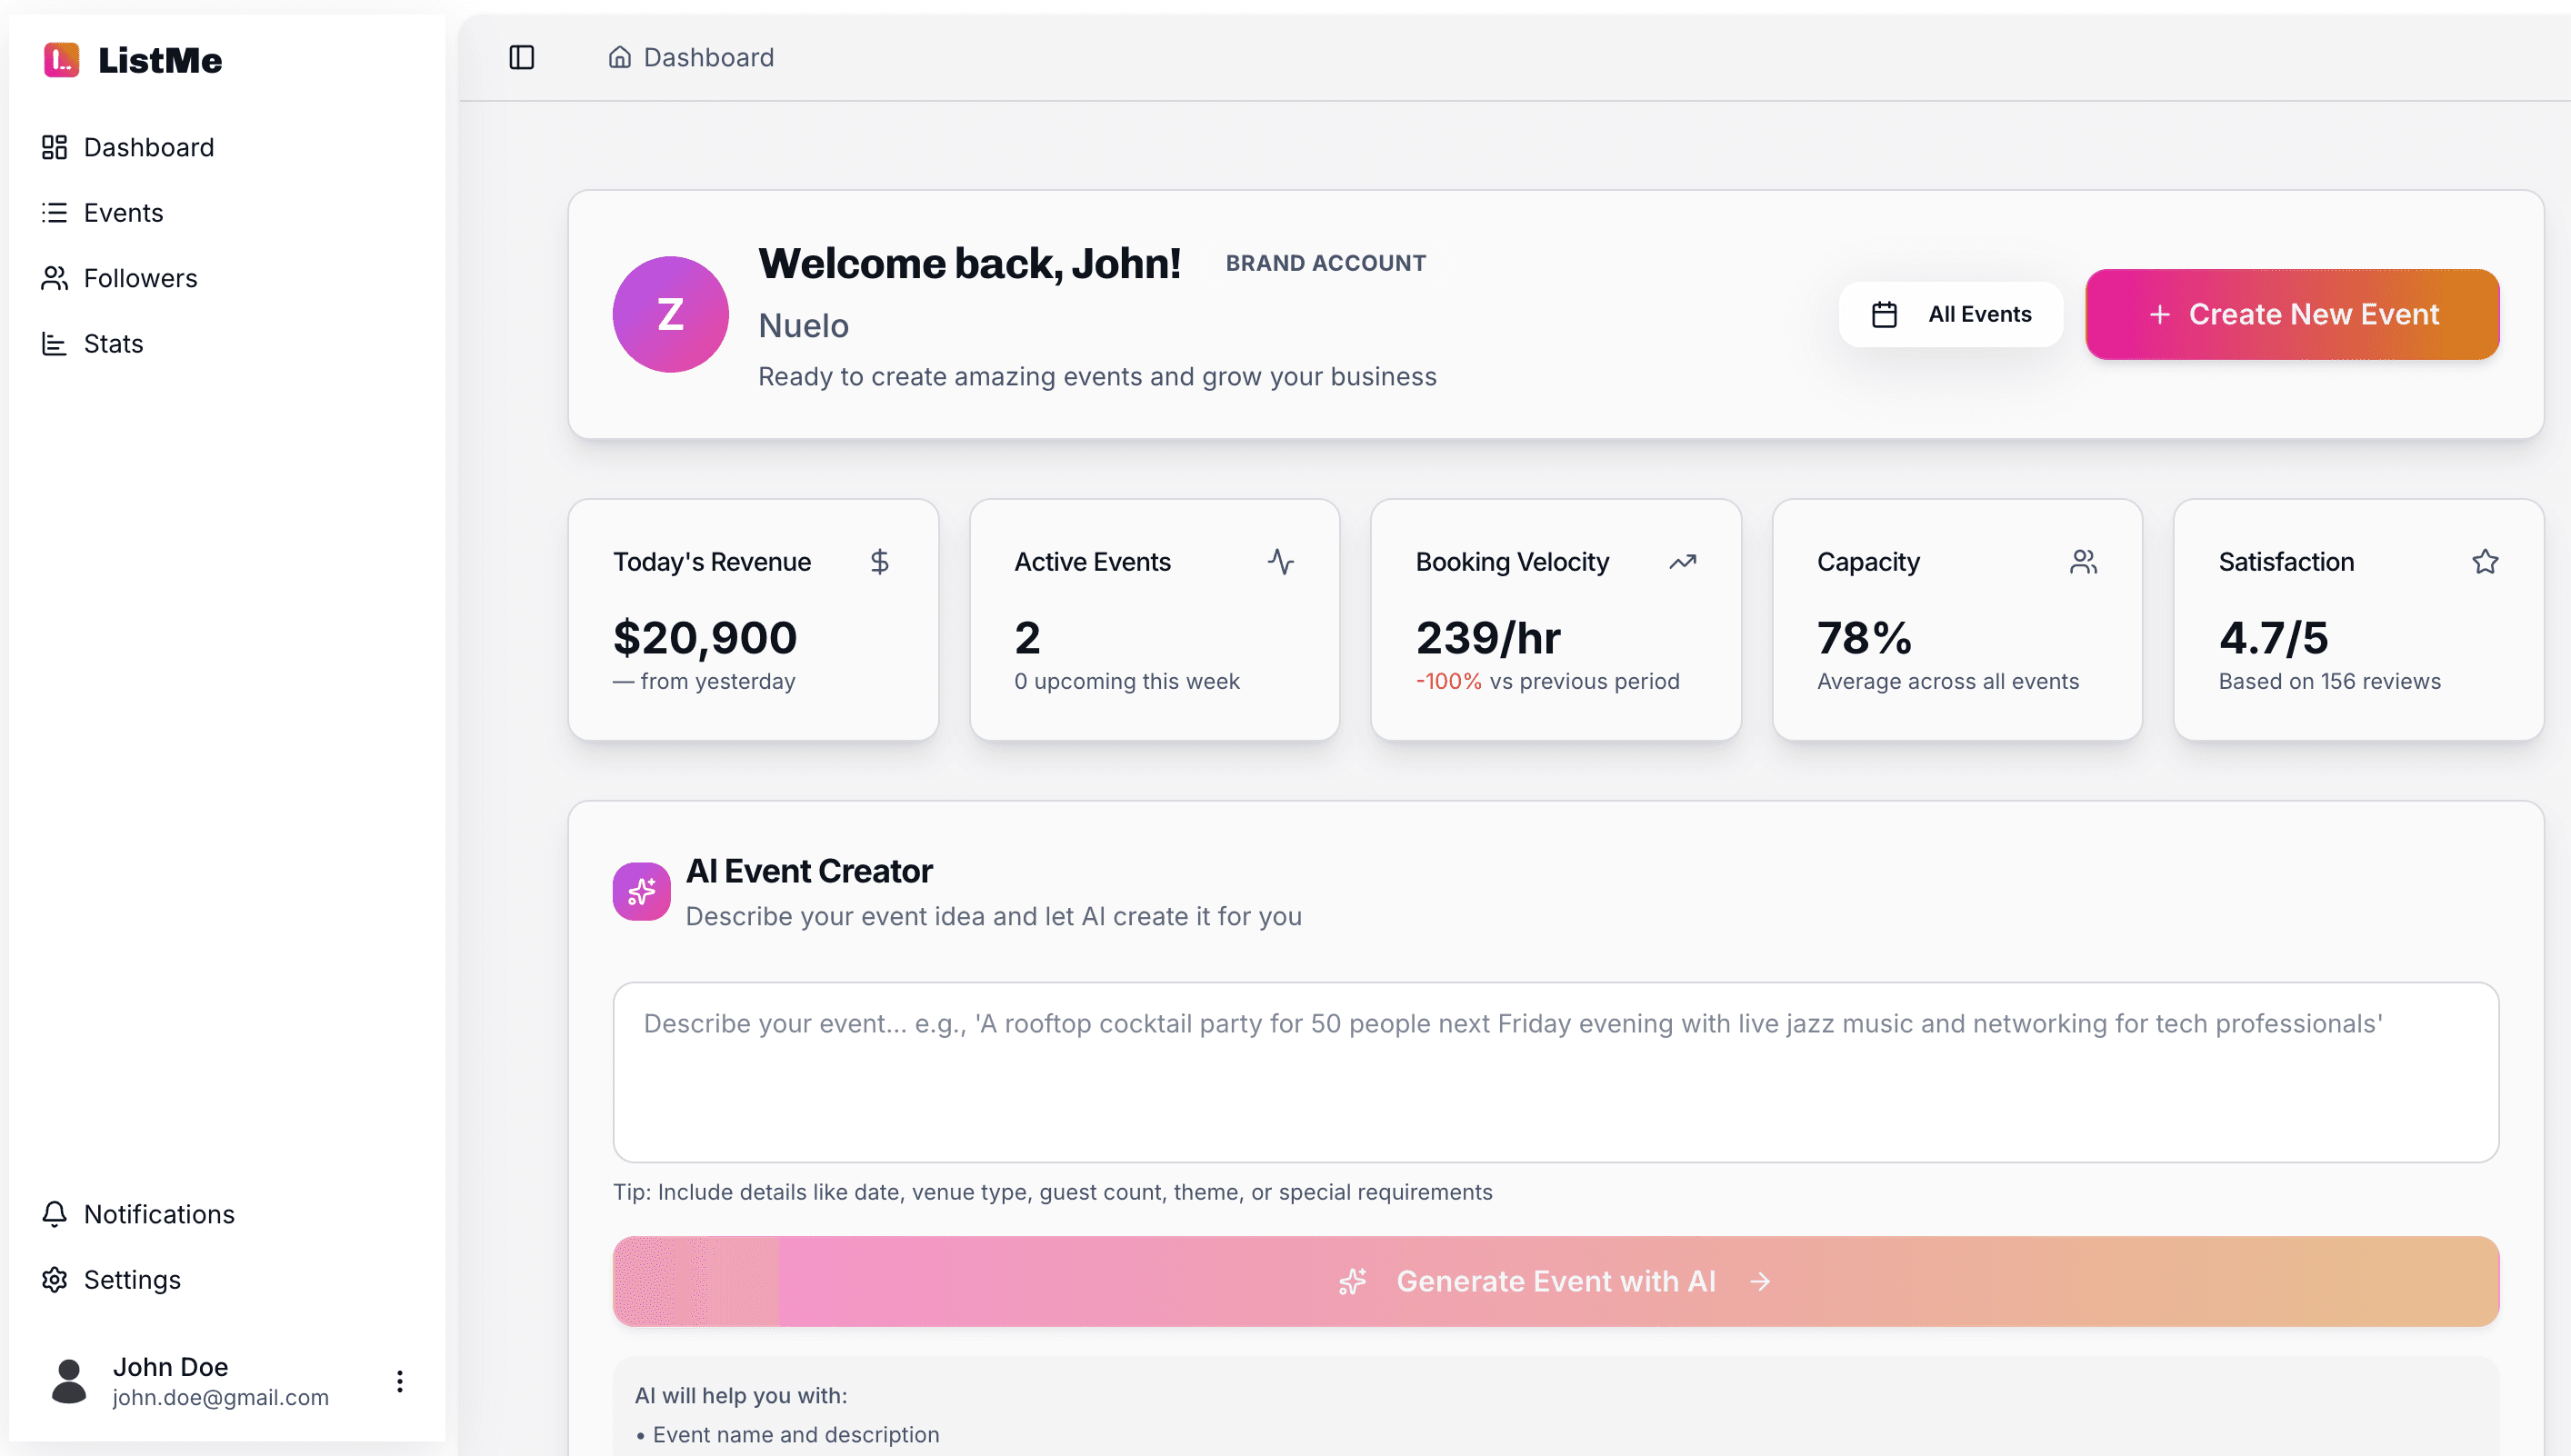
Task: Click the AI Event Creator sparkle icon
Action: (641, 890)
